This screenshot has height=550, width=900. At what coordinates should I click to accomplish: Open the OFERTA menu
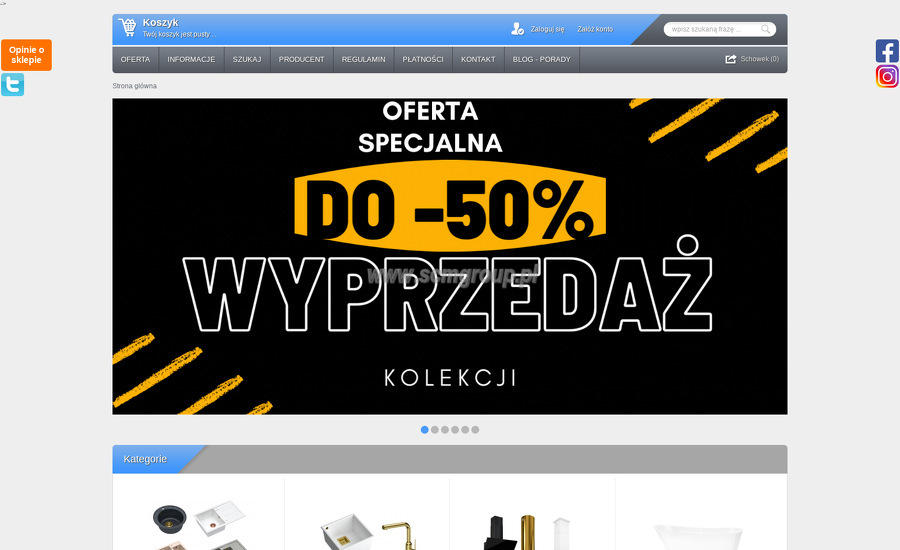[x=135, y=60]
